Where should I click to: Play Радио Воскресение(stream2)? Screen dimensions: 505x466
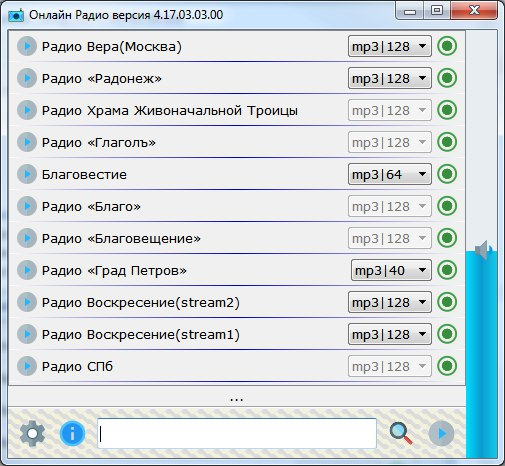pyautogui.click(x=27, y=302)
